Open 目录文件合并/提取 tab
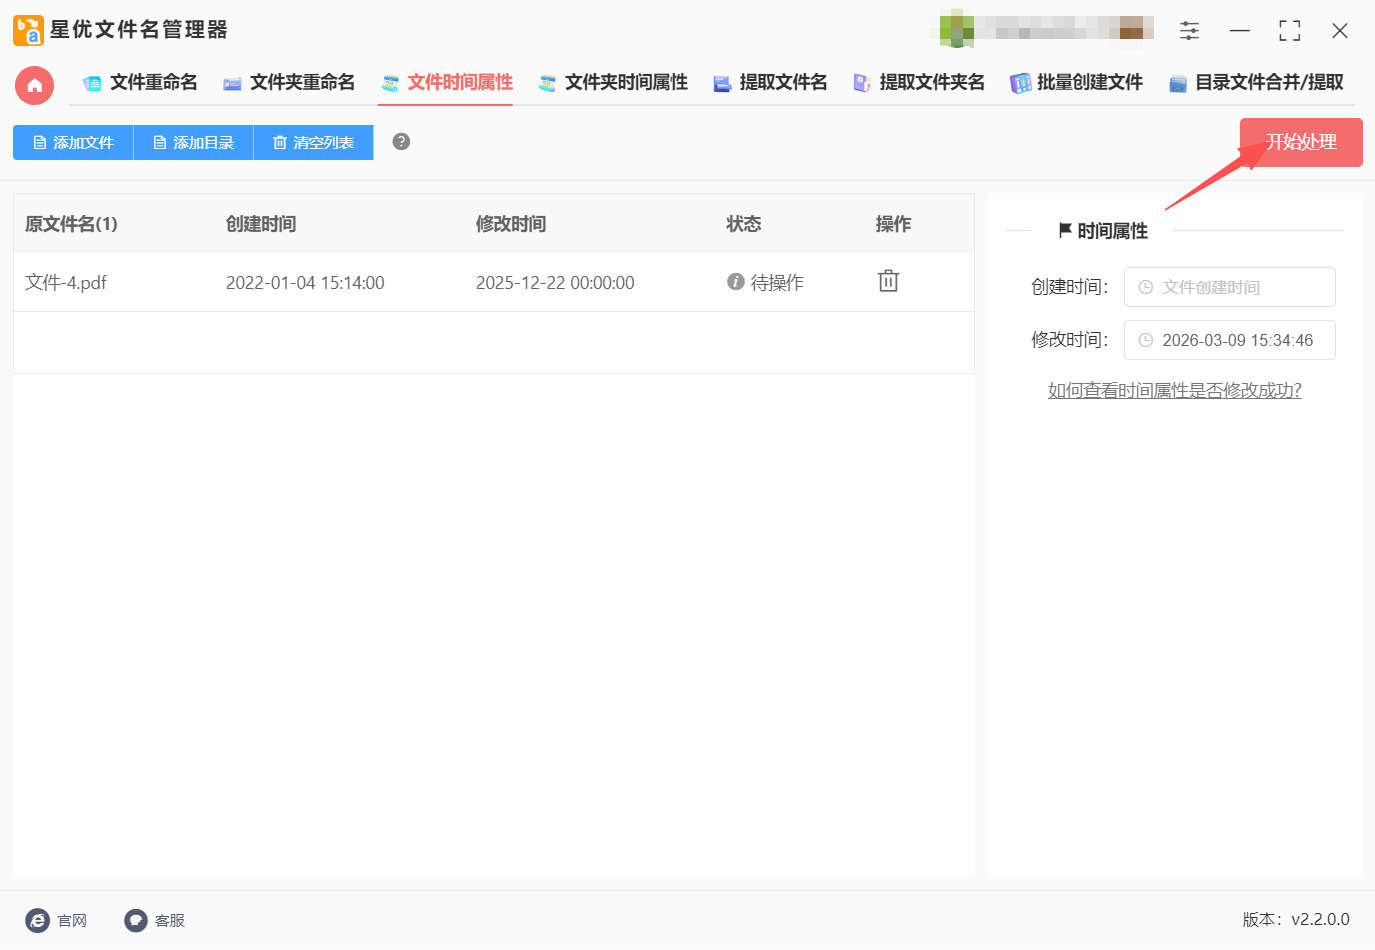This screenshot has width=1375, height=950. (1256, 83)
